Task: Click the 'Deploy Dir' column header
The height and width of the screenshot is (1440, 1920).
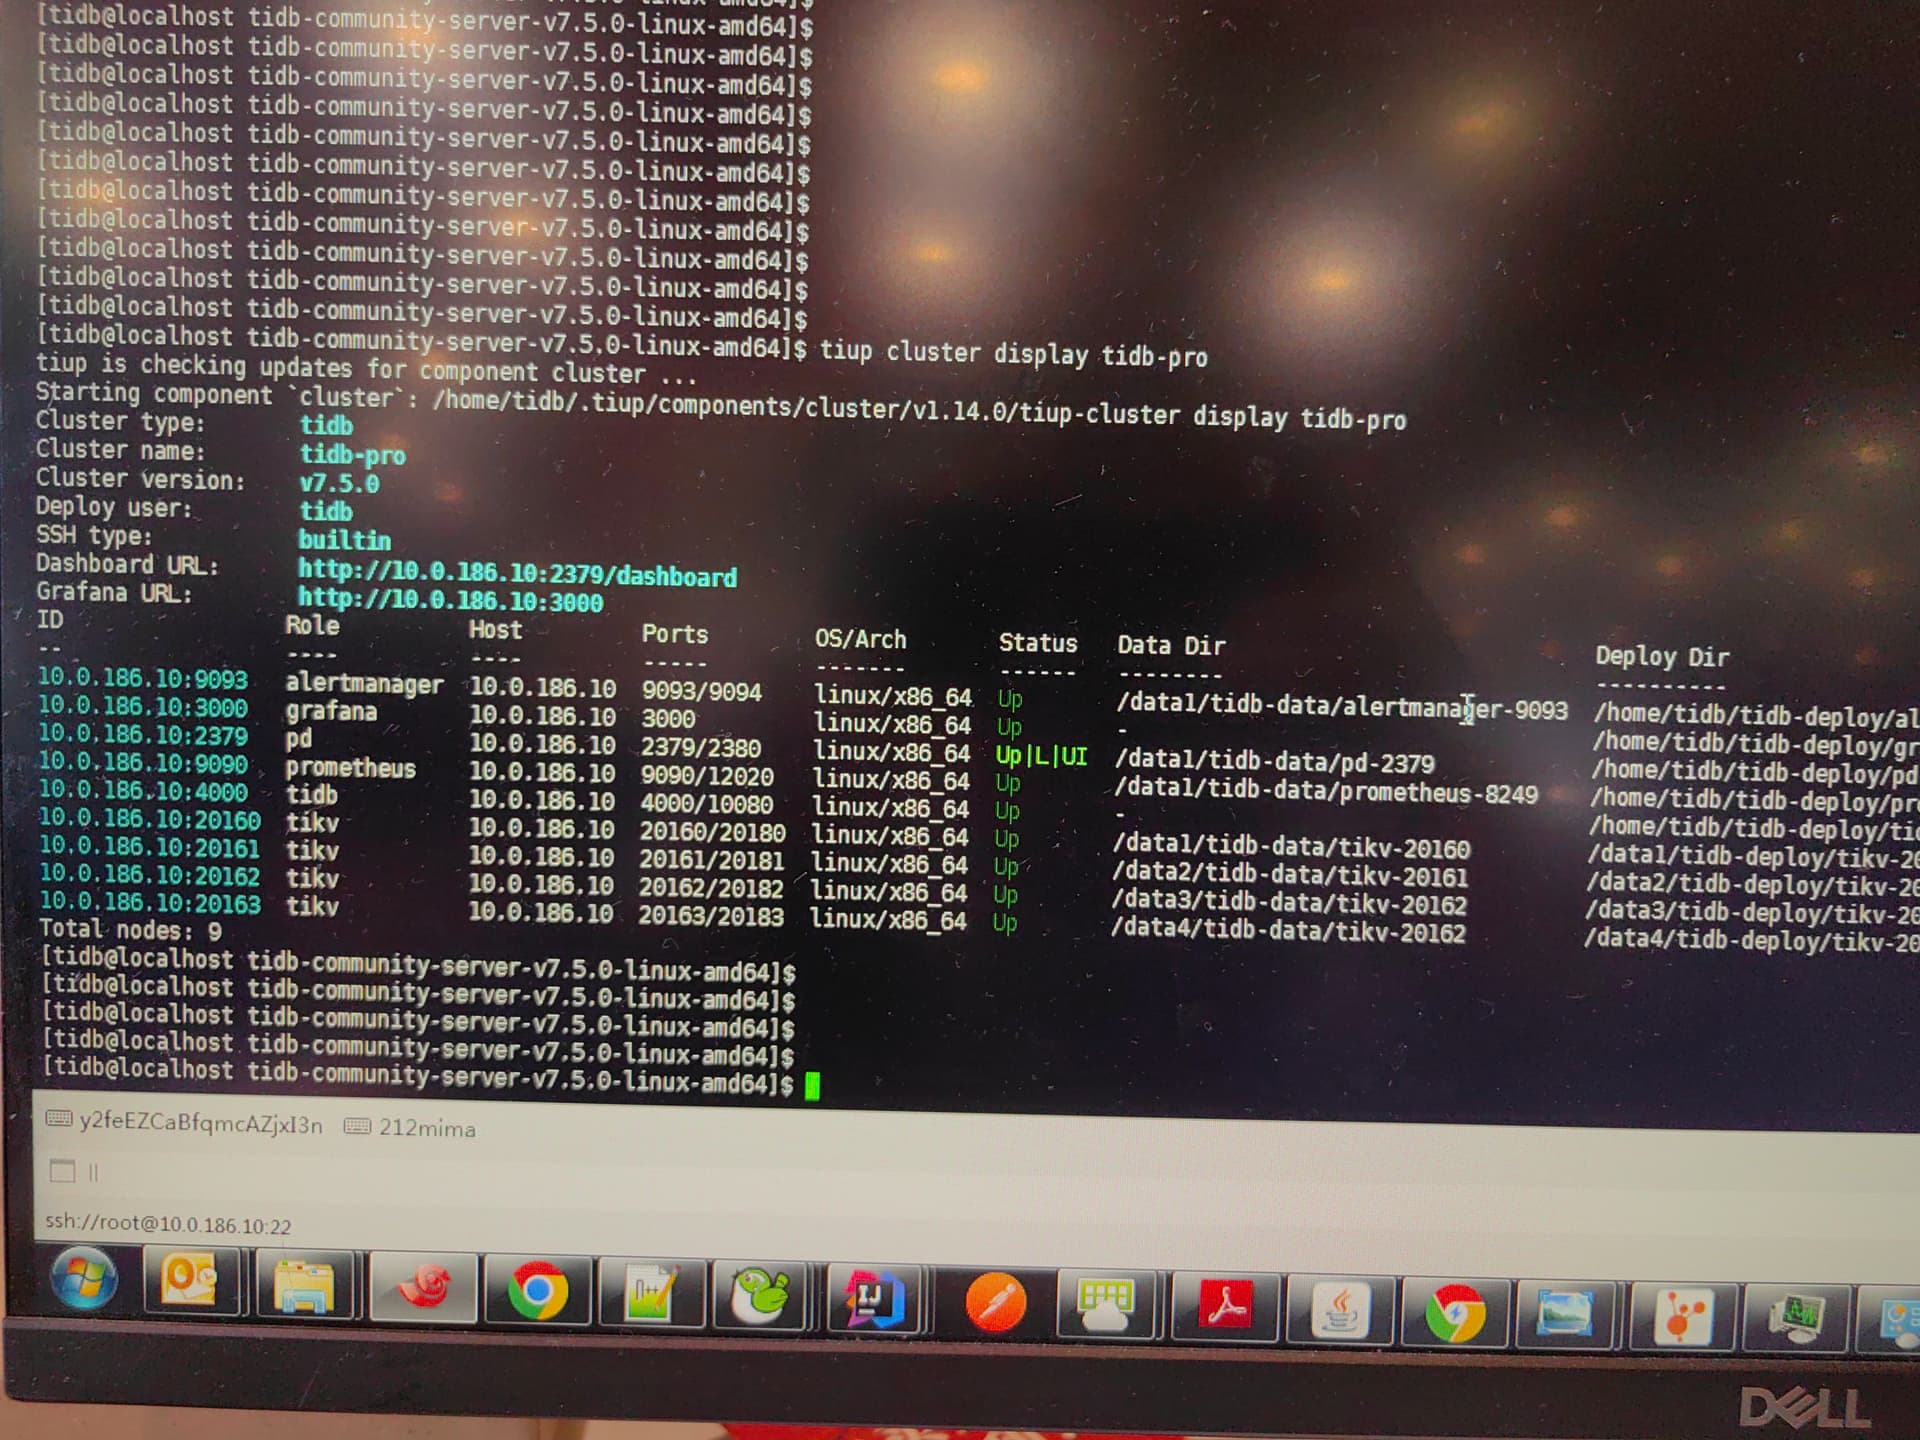Action: (1662, 656)
